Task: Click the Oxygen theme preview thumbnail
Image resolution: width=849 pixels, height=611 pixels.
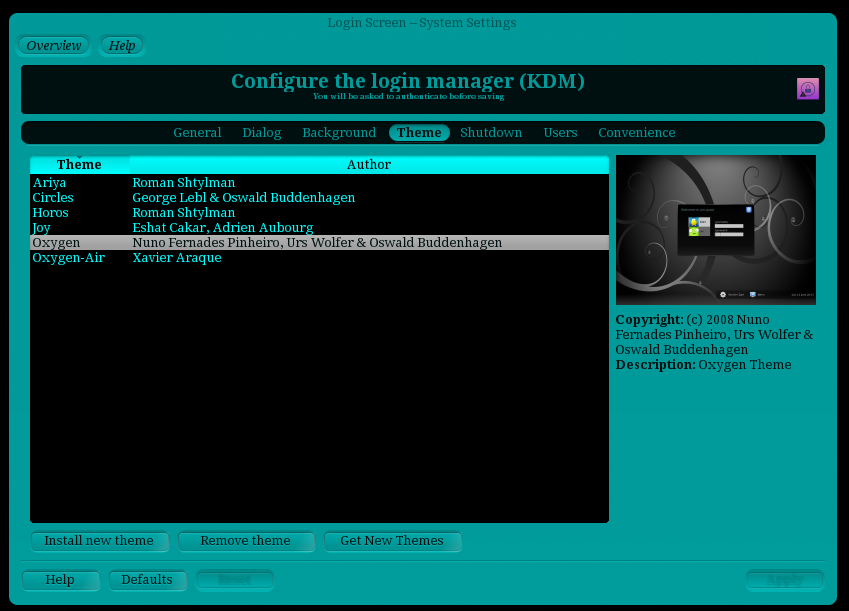Action: (x=716, y=230)
